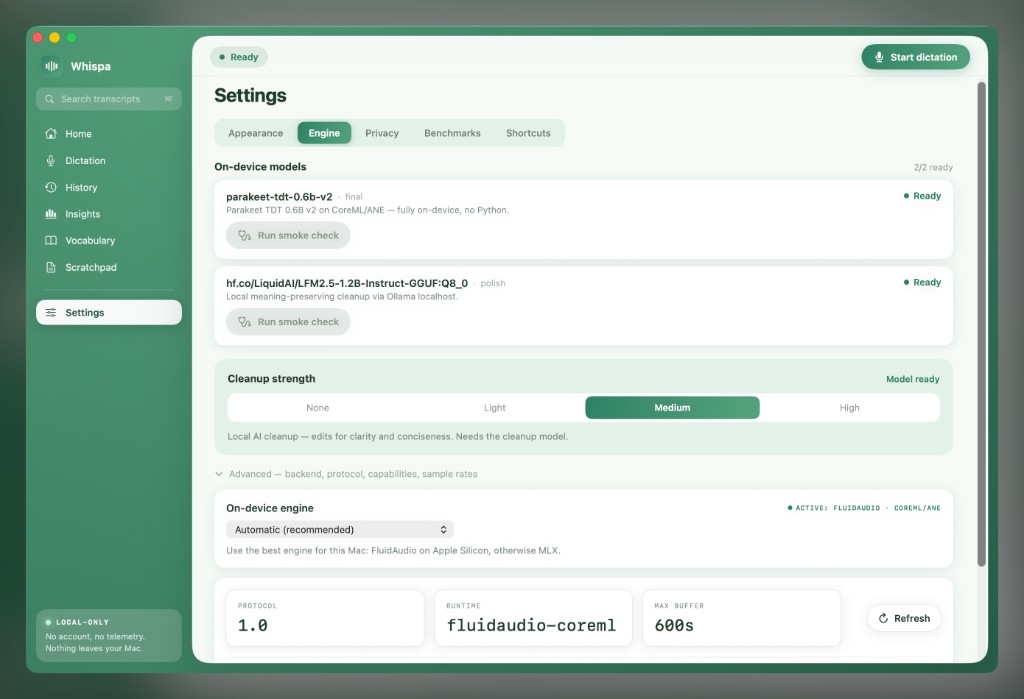The image size is (1024, 699).
Task: Open Home in the sidebar
Action: 108,134
